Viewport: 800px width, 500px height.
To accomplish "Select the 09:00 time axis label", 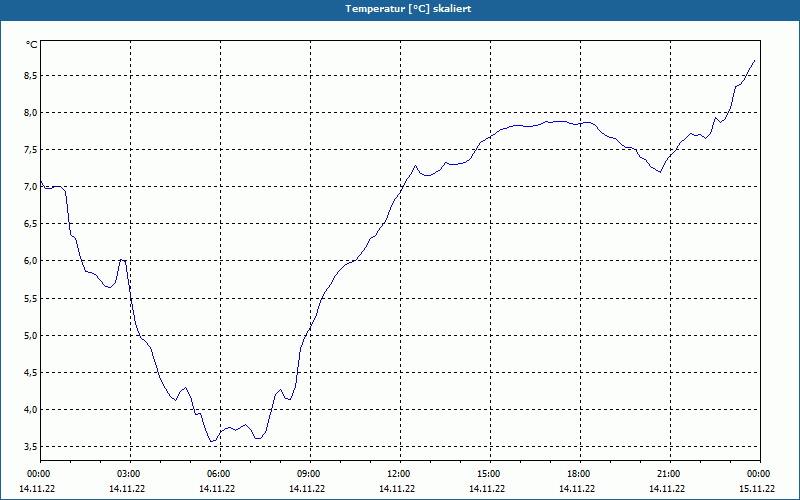I will point(309,474).
